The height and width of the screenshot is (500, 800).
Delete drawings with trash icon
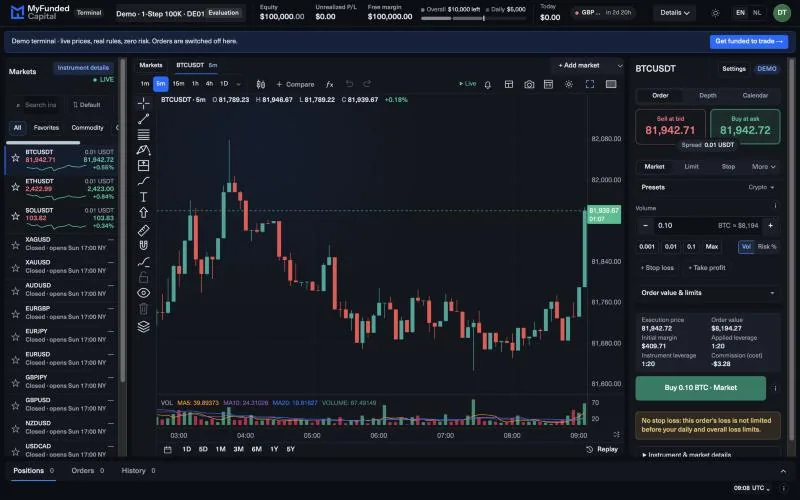[143, 309]
